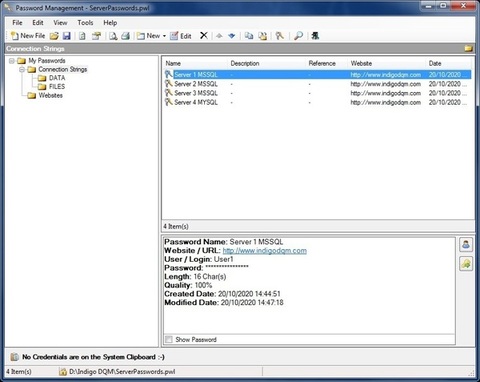Collapse the Connection Strings tree node
The width and height of the screenshot is (480, 382).
22,69
